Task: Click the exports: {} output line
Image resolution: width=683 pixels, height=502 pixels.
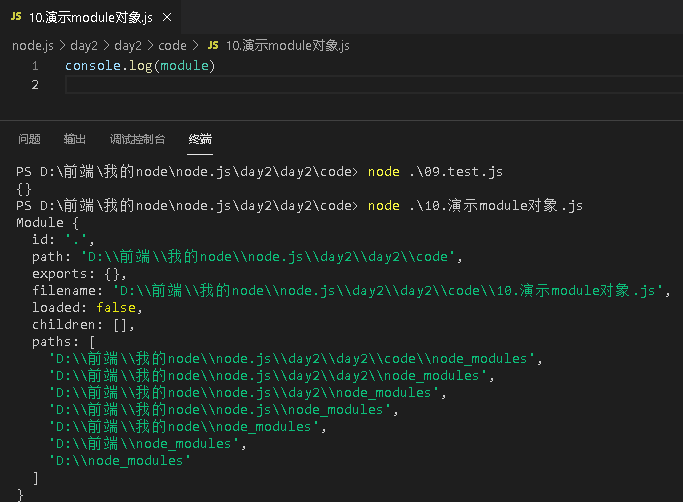Action: click(79, 274)
